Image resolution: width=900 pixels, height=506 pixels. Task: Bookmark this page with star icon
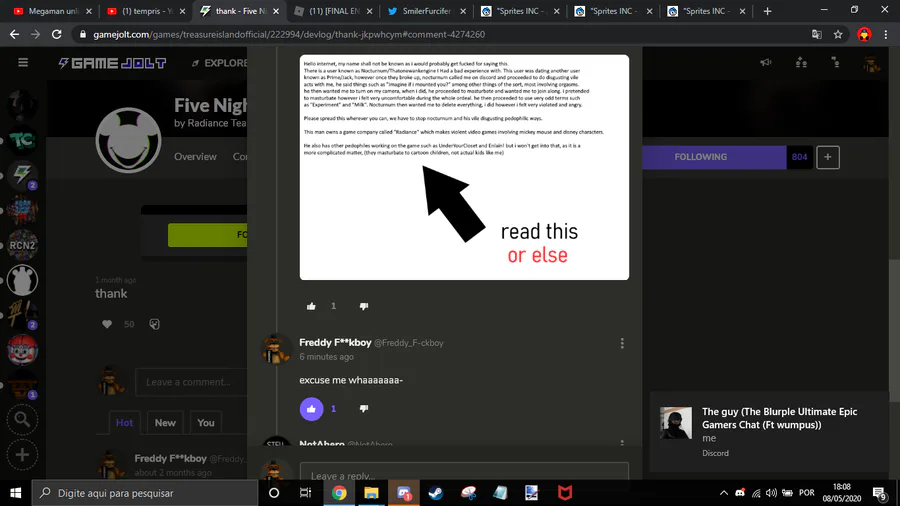pos(838,34)
